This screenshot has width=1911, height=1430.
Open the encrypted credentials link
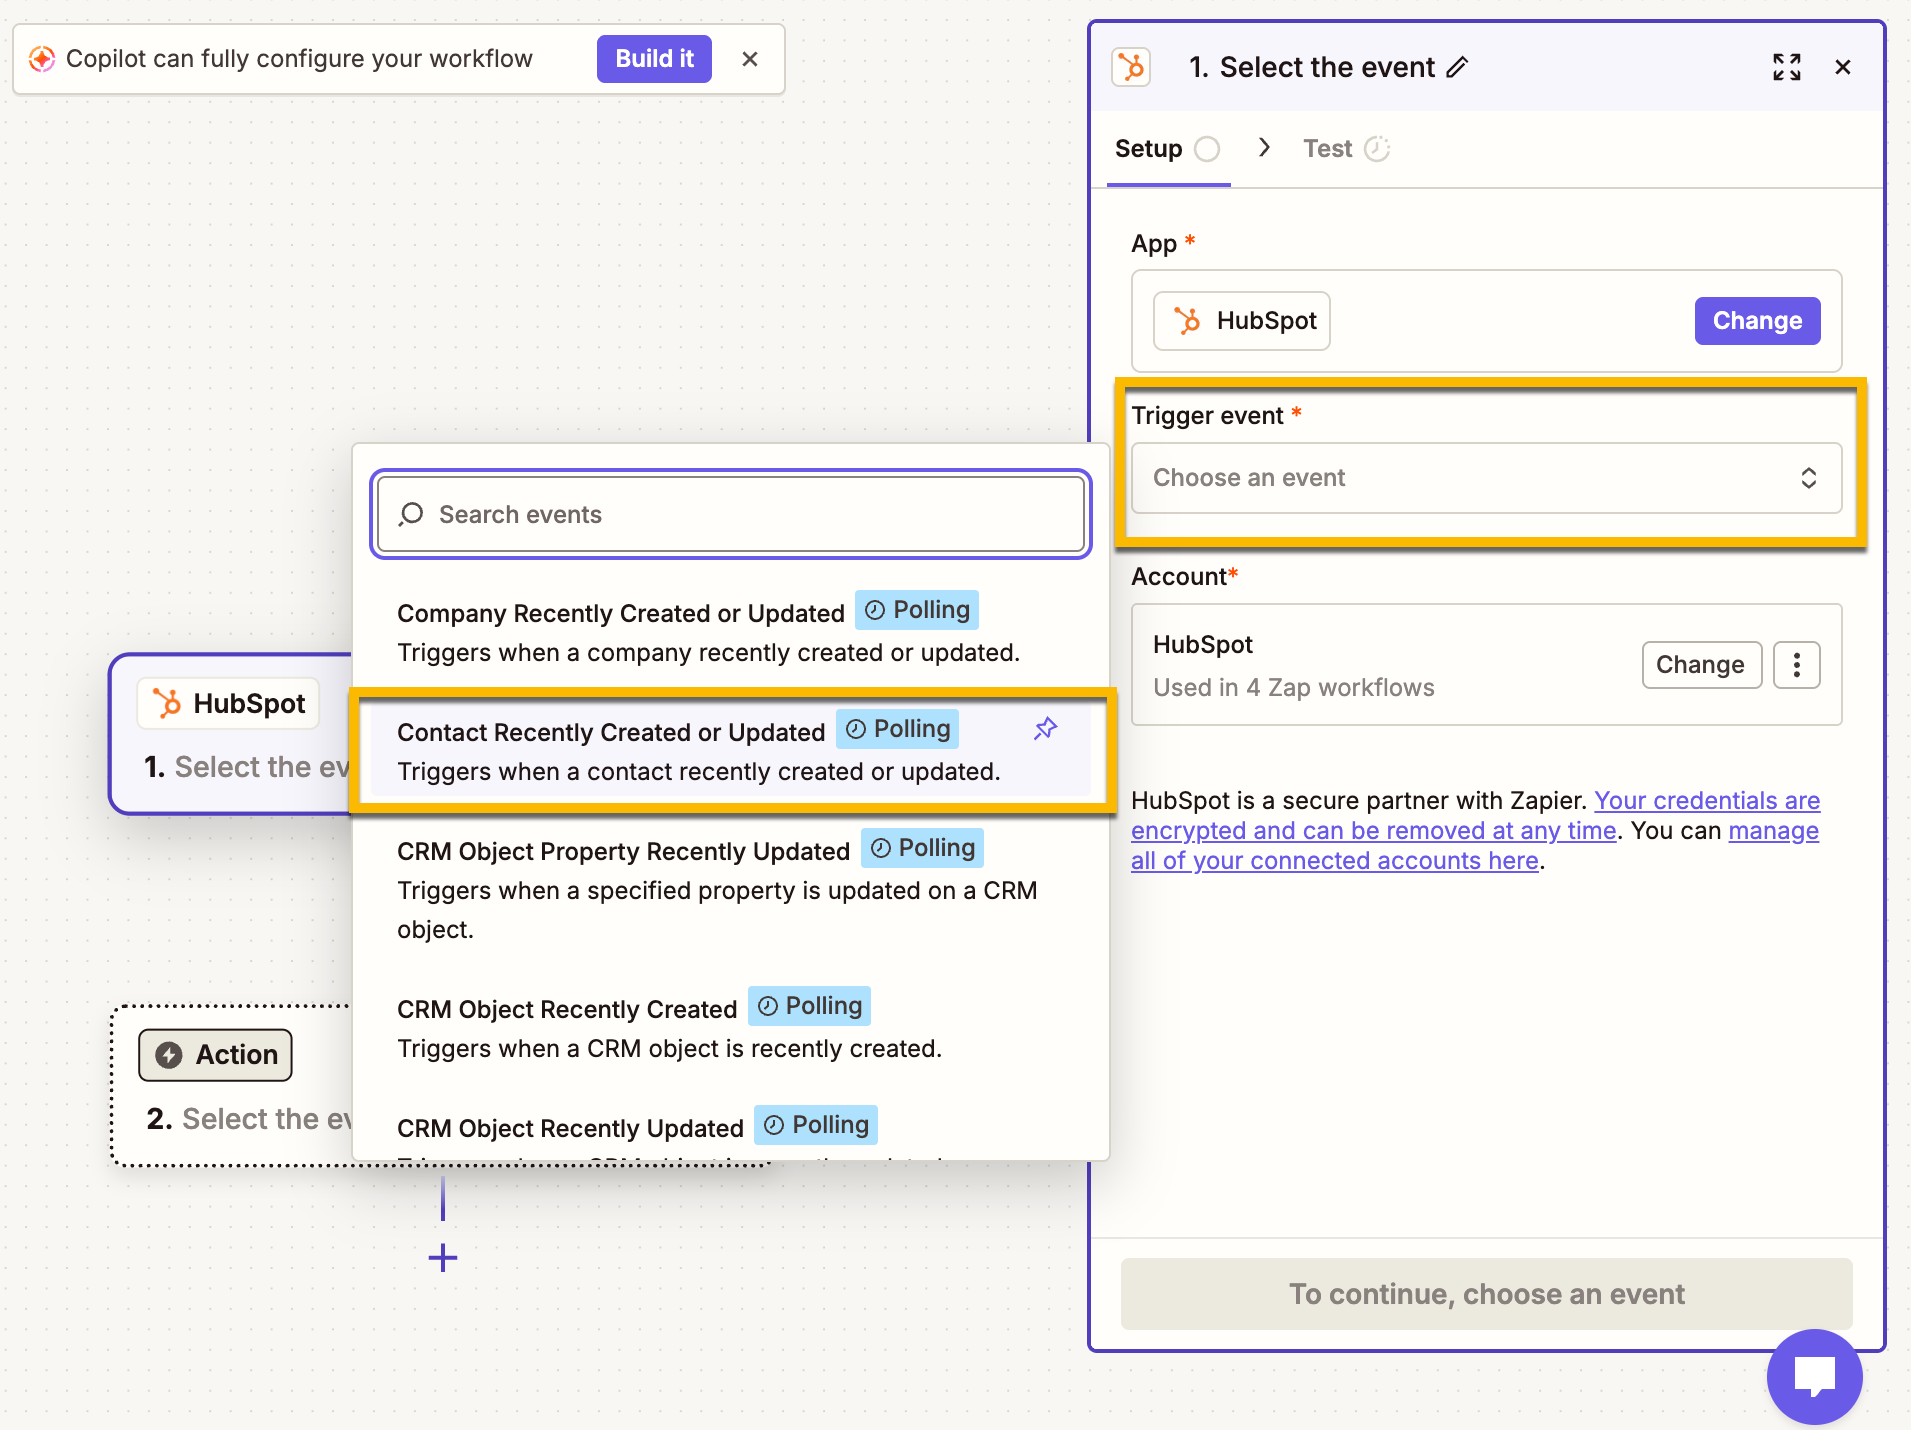1475,816
